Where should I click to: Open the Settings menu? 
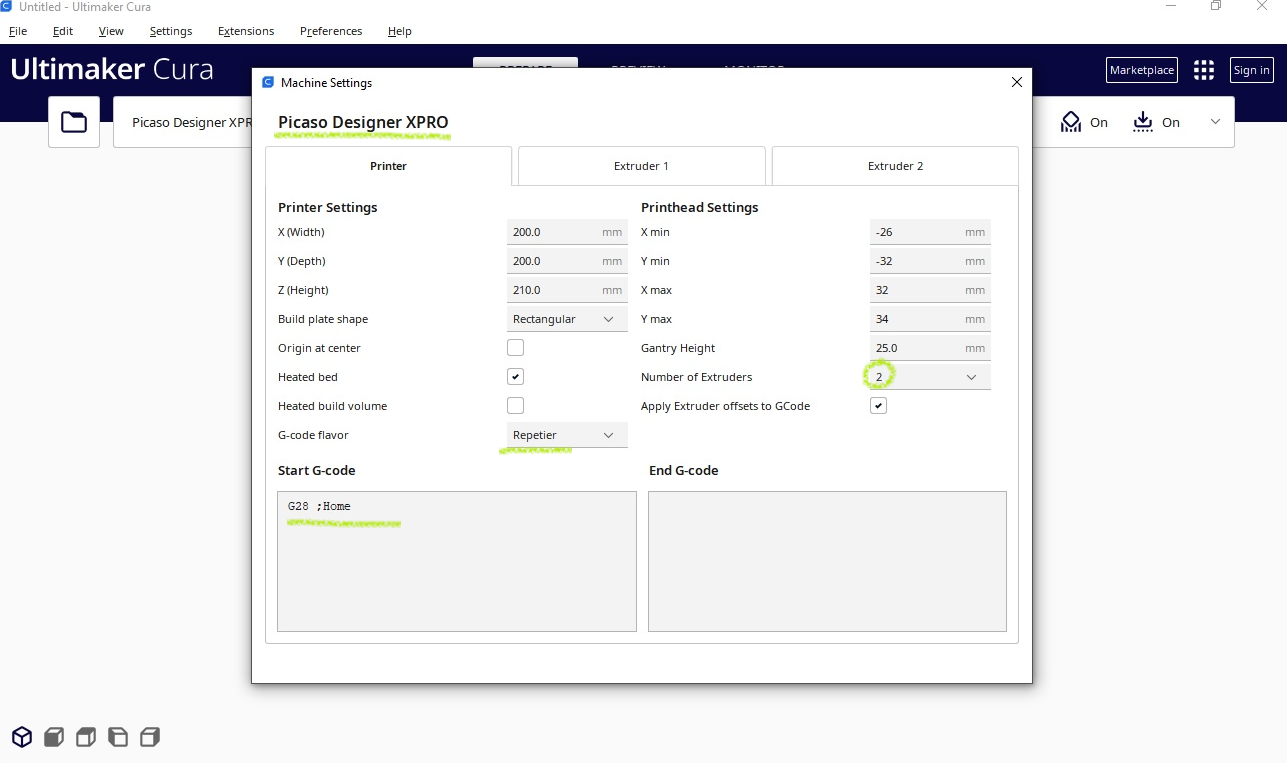[x=171, y=31]
